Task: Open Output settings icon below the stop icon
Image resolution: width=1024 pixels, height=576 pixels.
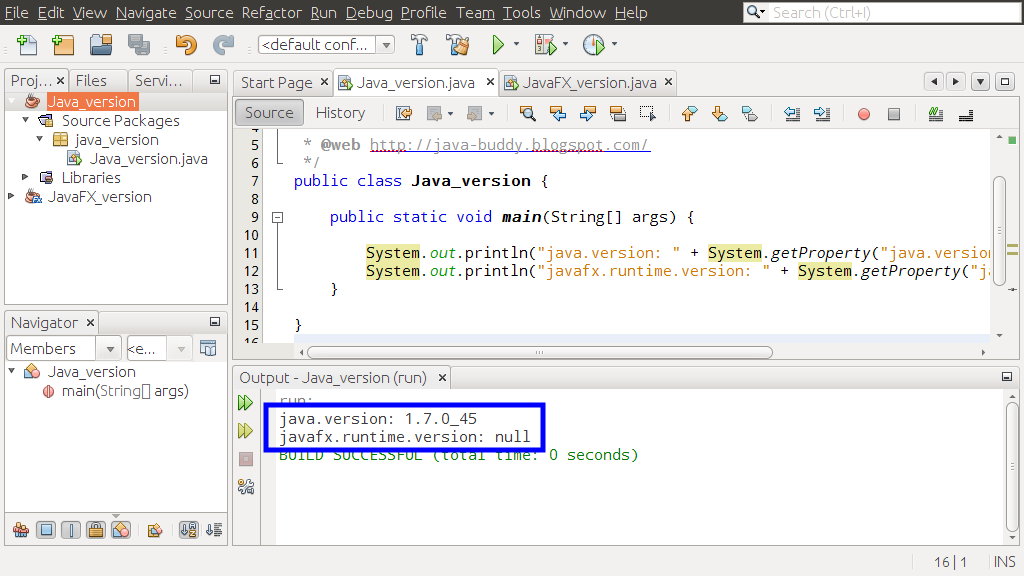Action: tap(246, 487)
